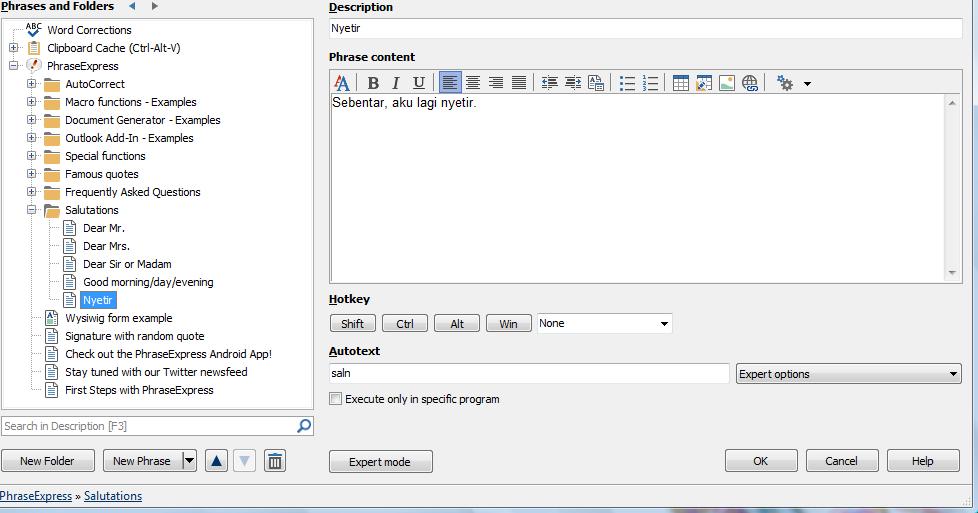Screen dimensions: 978x513
Task: Select First Steps with PhraseExpress
Action: pos(139,390)
